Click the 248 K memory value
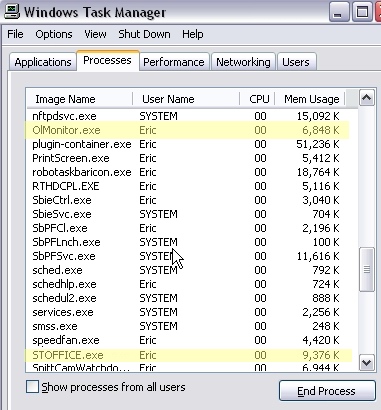This screenshot has width=381, height=410. tap(326, 326)
